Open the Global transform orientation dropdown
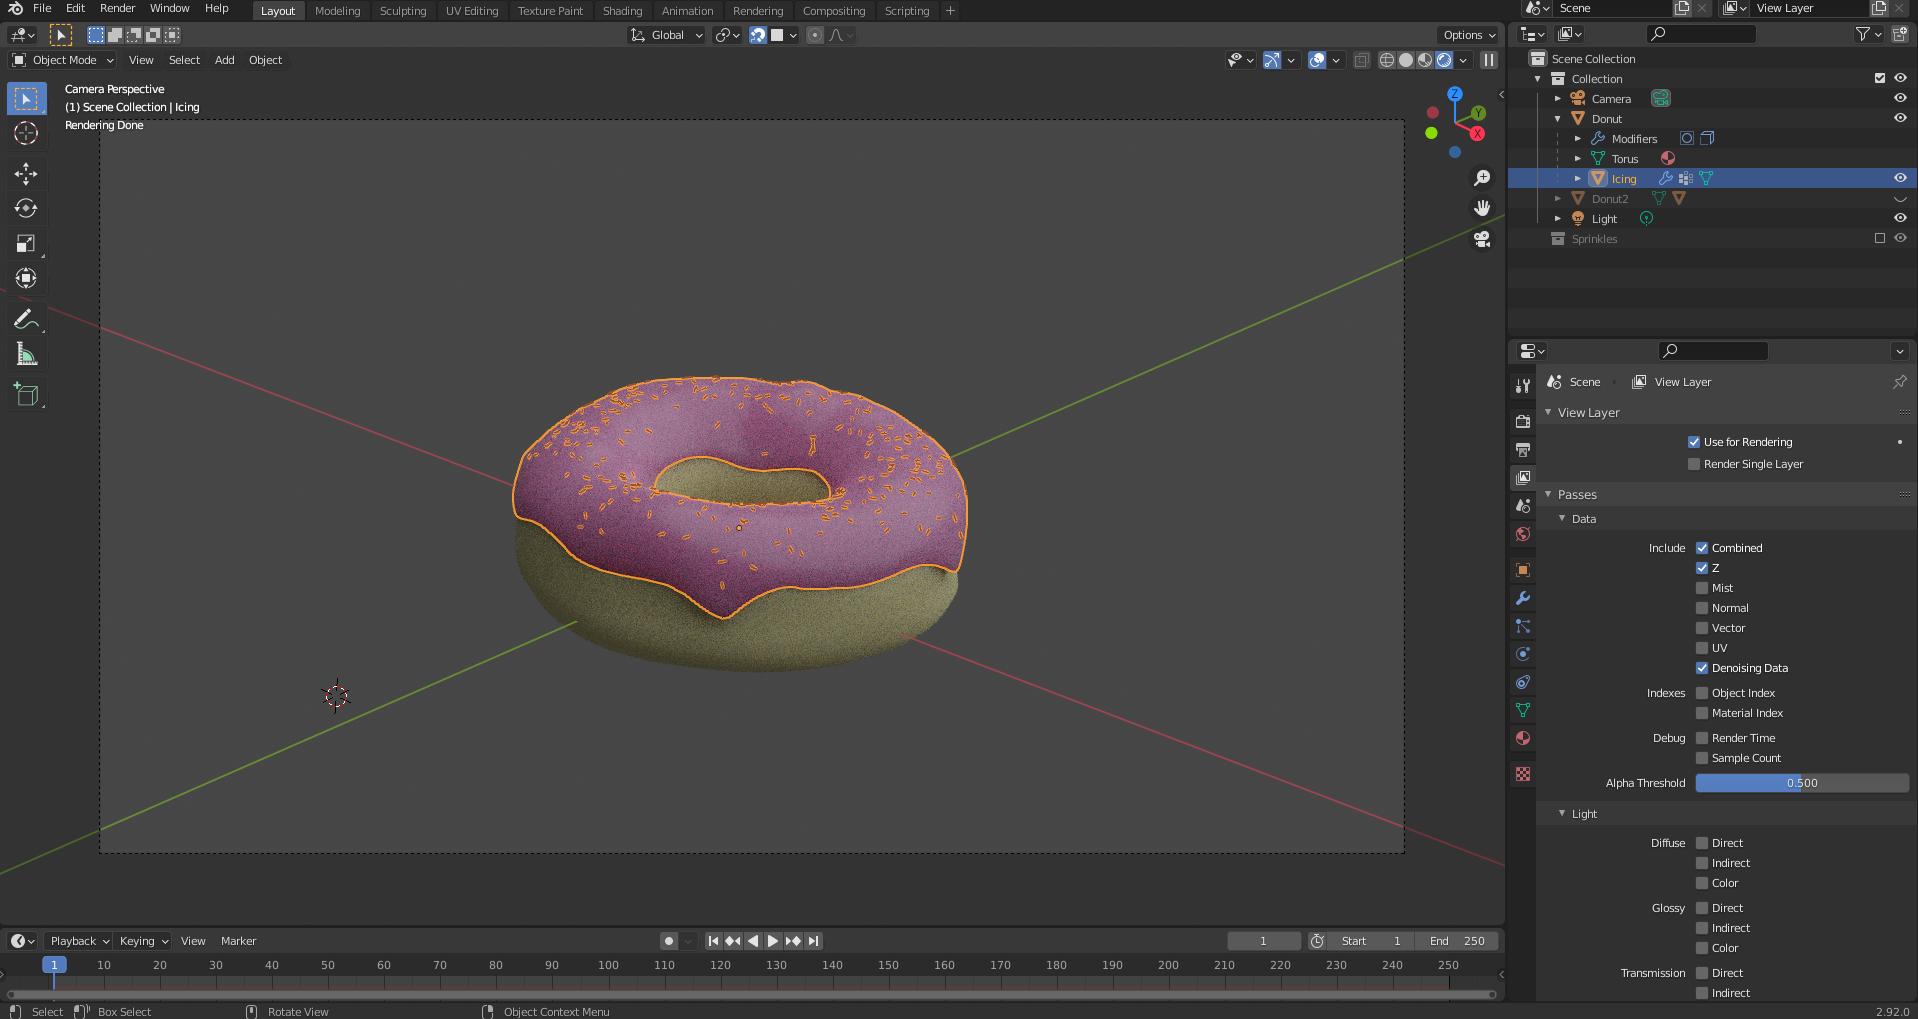 point(667,35)
